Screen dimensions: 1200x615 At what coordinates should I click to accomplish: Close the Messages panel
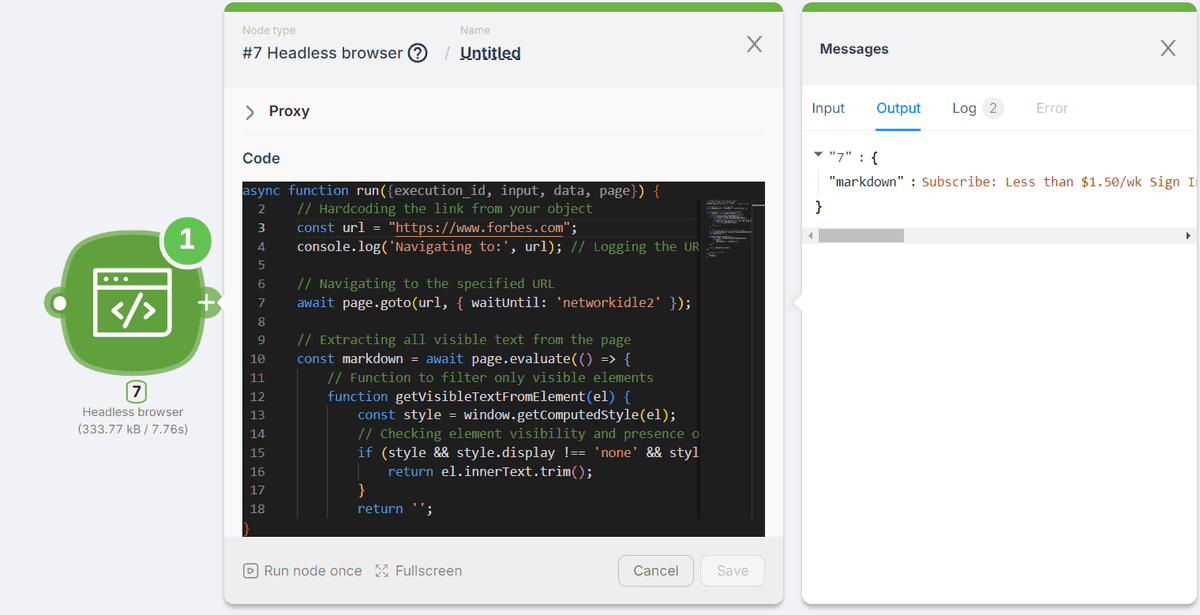pos(1167,48)
